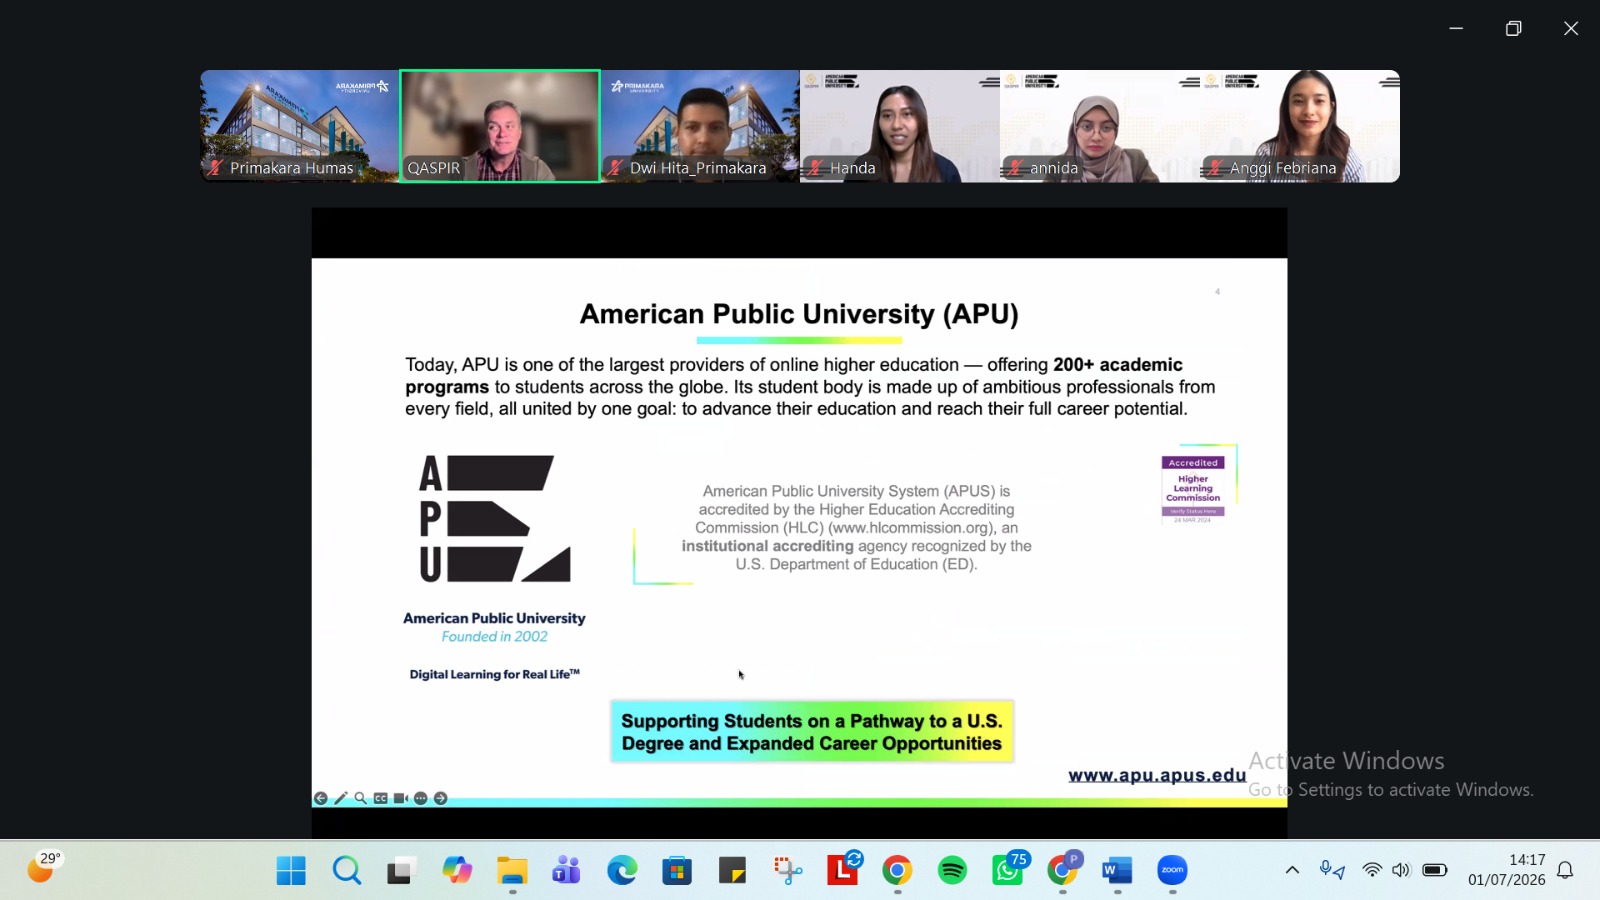The image size is (1600, 900).
Task: Select the QASPIR speaker video tile
Action: (500, 126)
